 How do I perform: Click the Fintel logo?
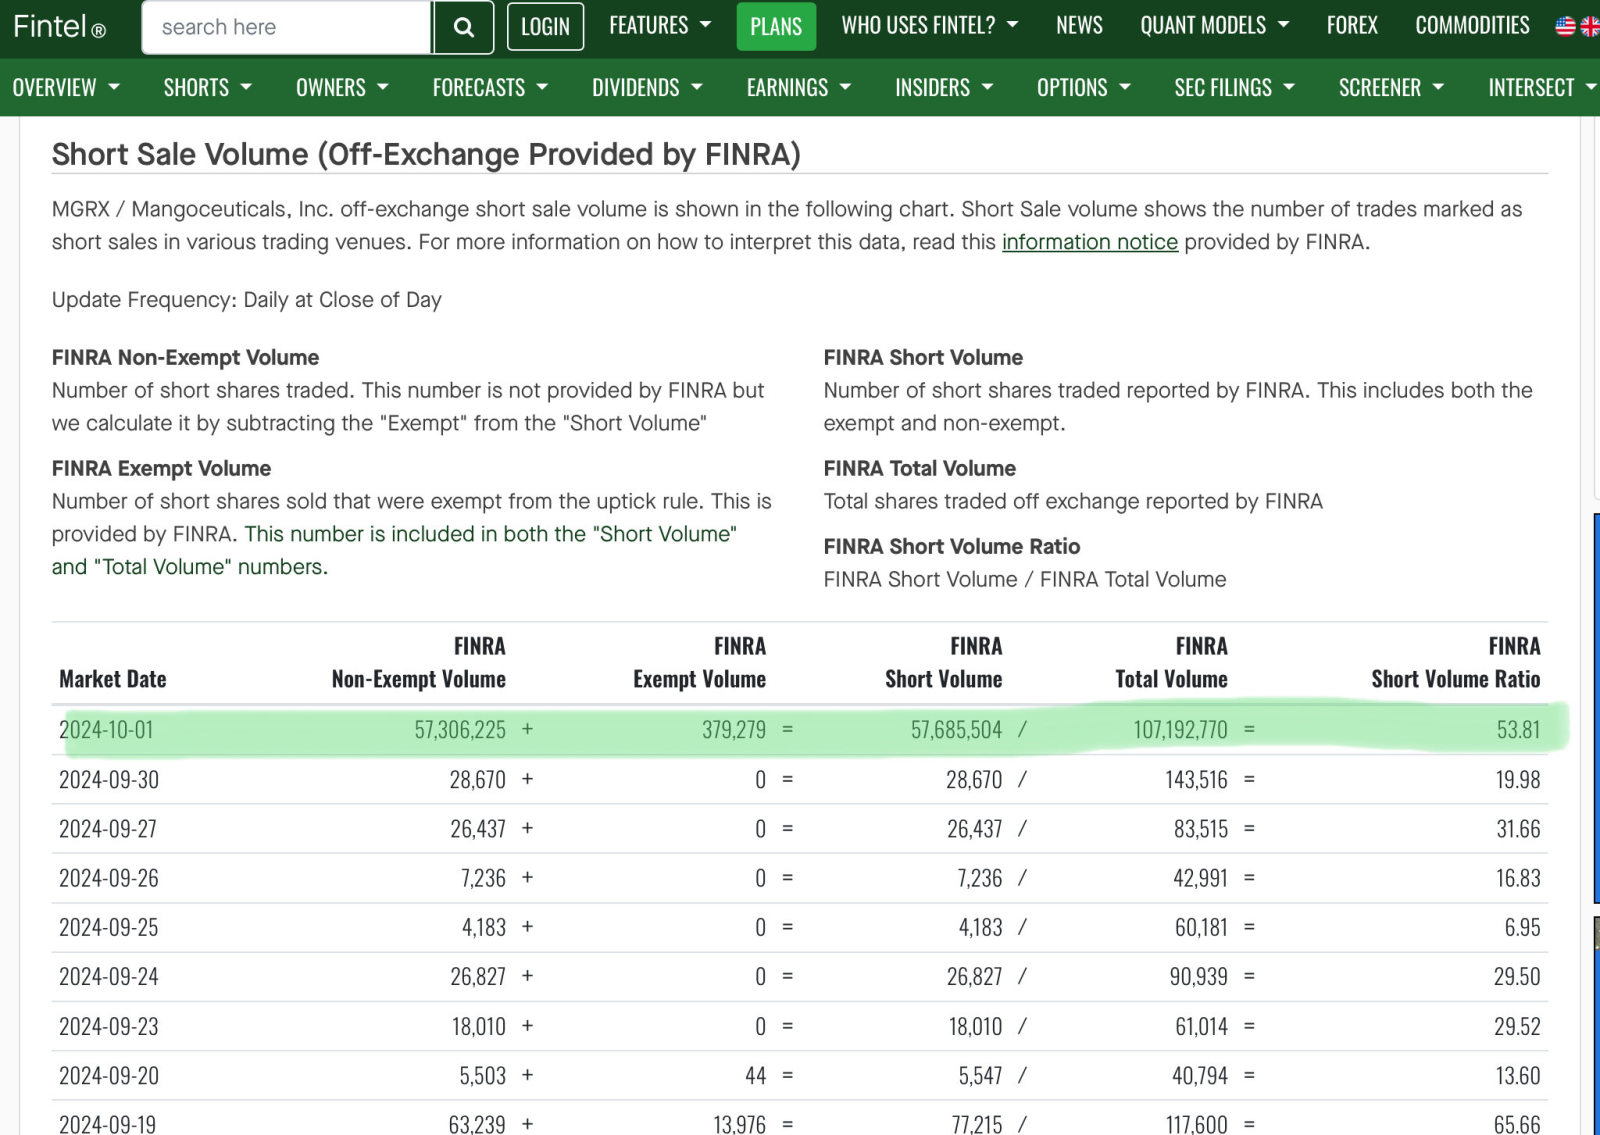(59, 26)
